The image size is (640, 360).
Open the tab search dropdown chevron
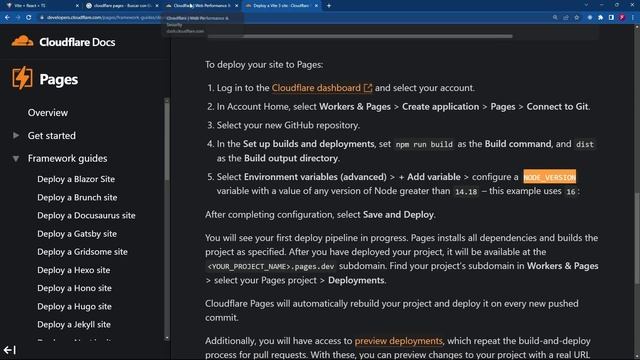click(586, 5)
